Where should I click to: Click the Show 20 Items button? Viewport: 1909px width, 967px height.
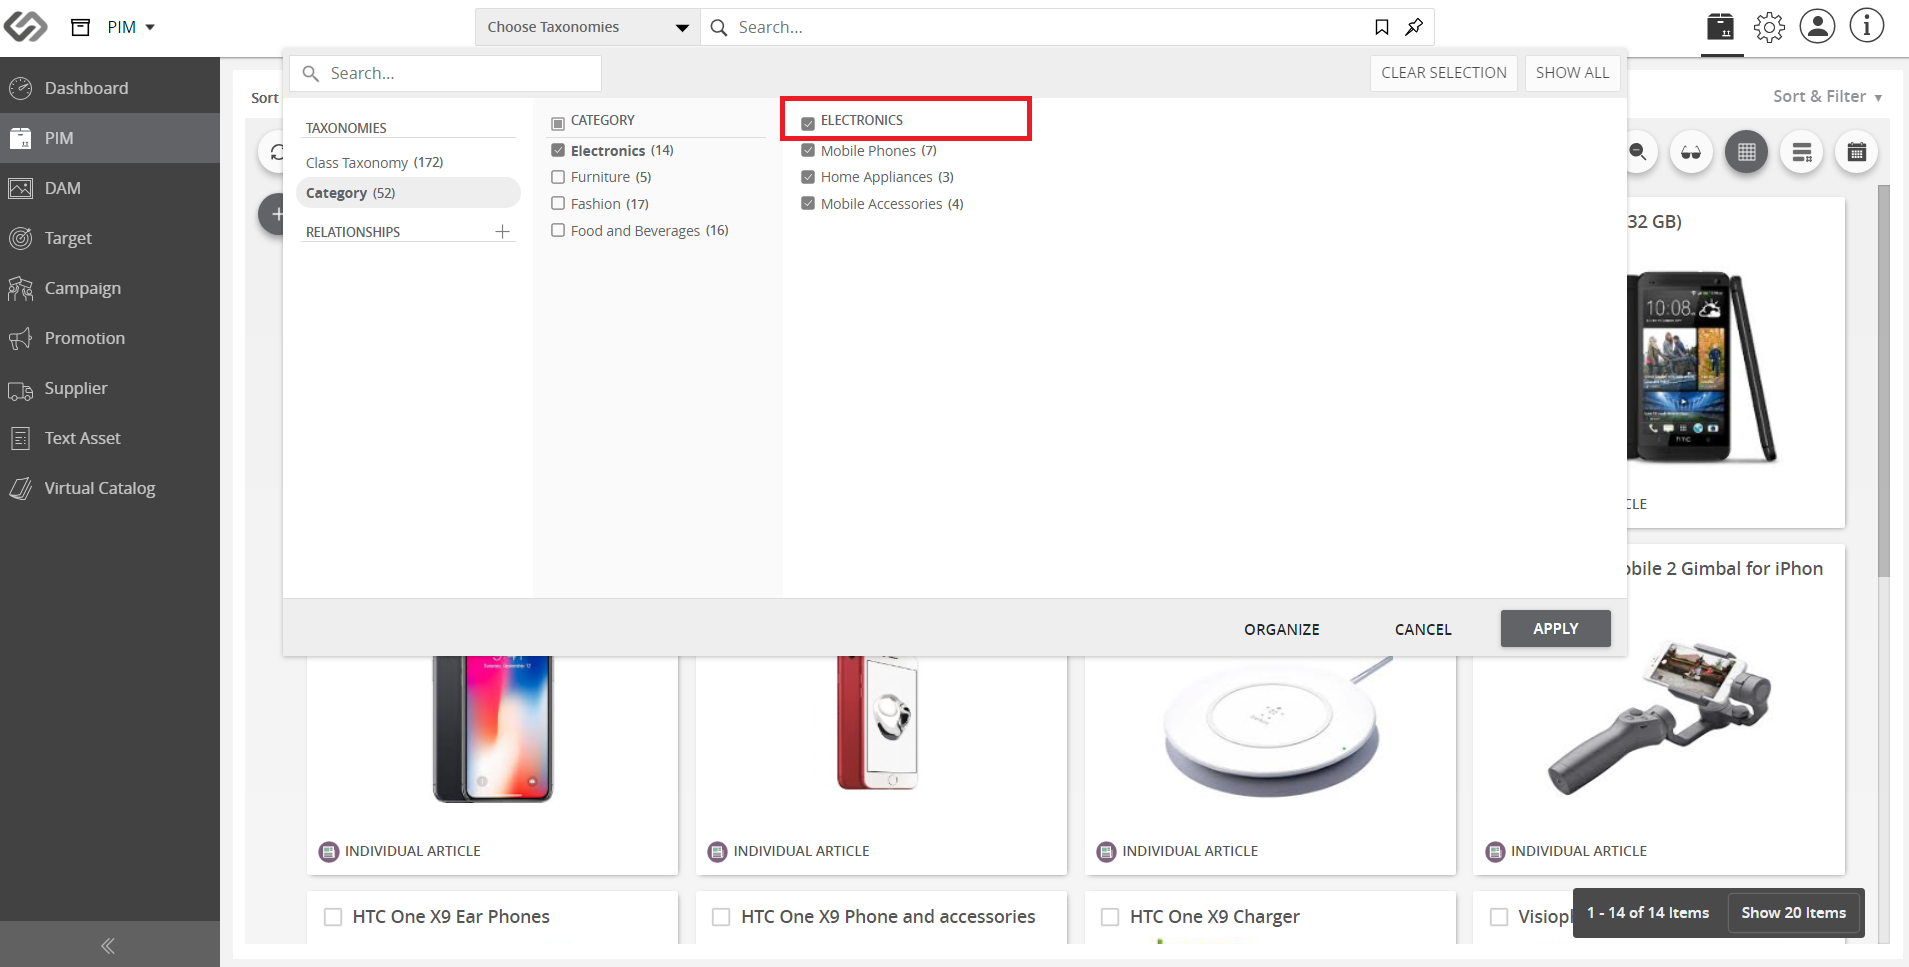tap(1793, 913)
